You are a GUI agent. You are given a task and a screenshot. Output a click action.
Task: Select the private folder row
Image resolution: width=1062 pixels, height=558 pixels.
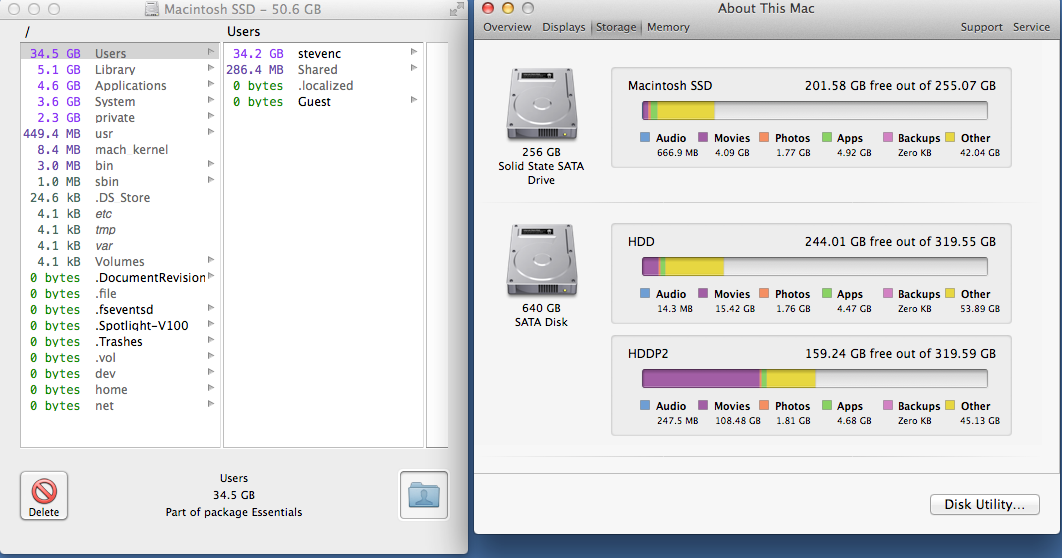[x=120, y=117]
